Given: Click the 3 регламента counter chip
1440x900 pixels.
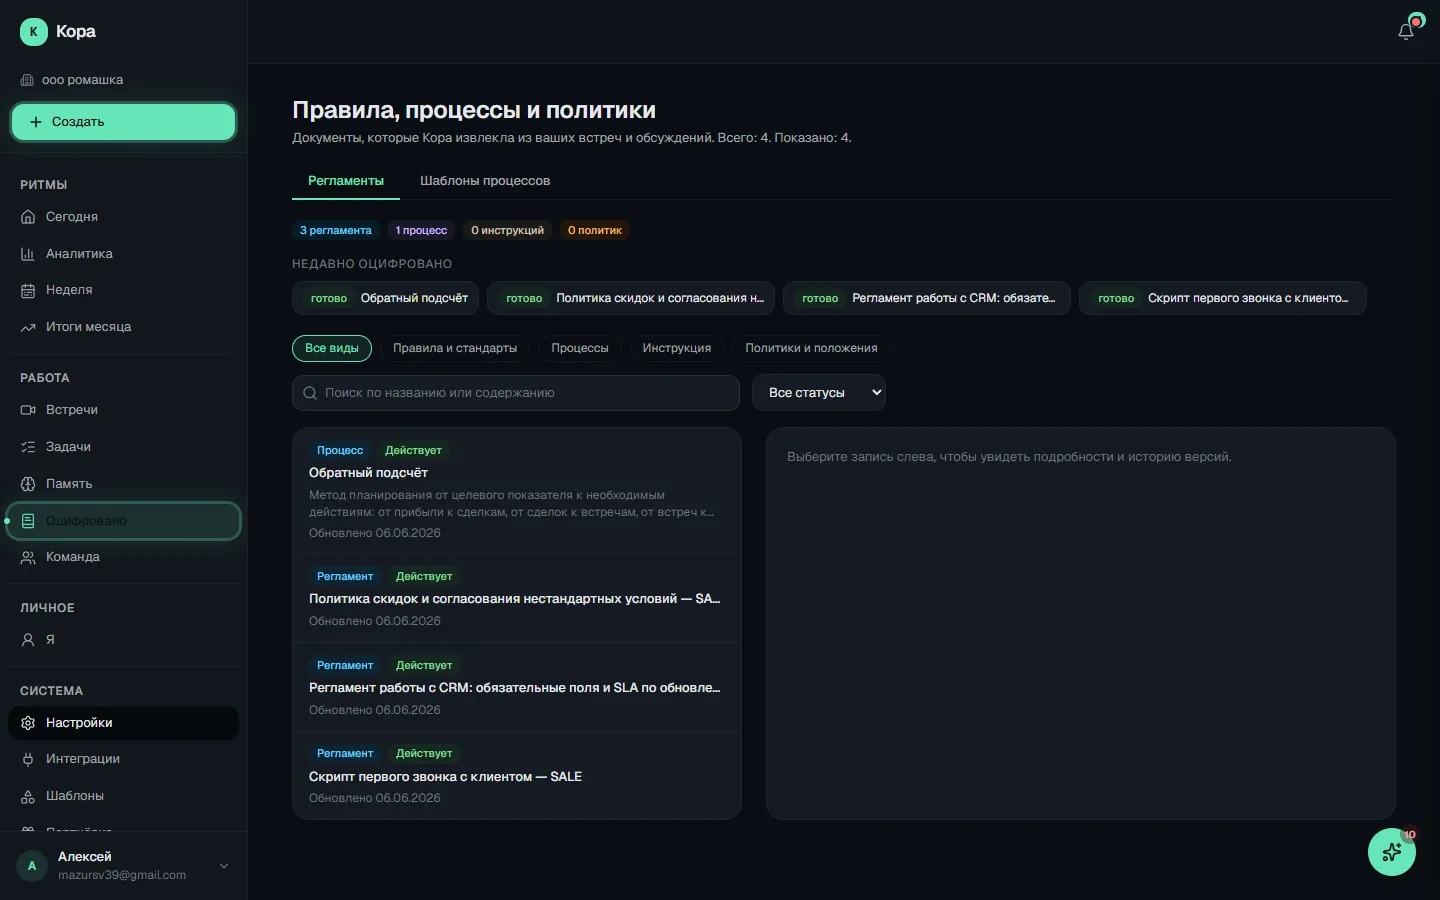Looking at the screenshot, I should [336, 230].
